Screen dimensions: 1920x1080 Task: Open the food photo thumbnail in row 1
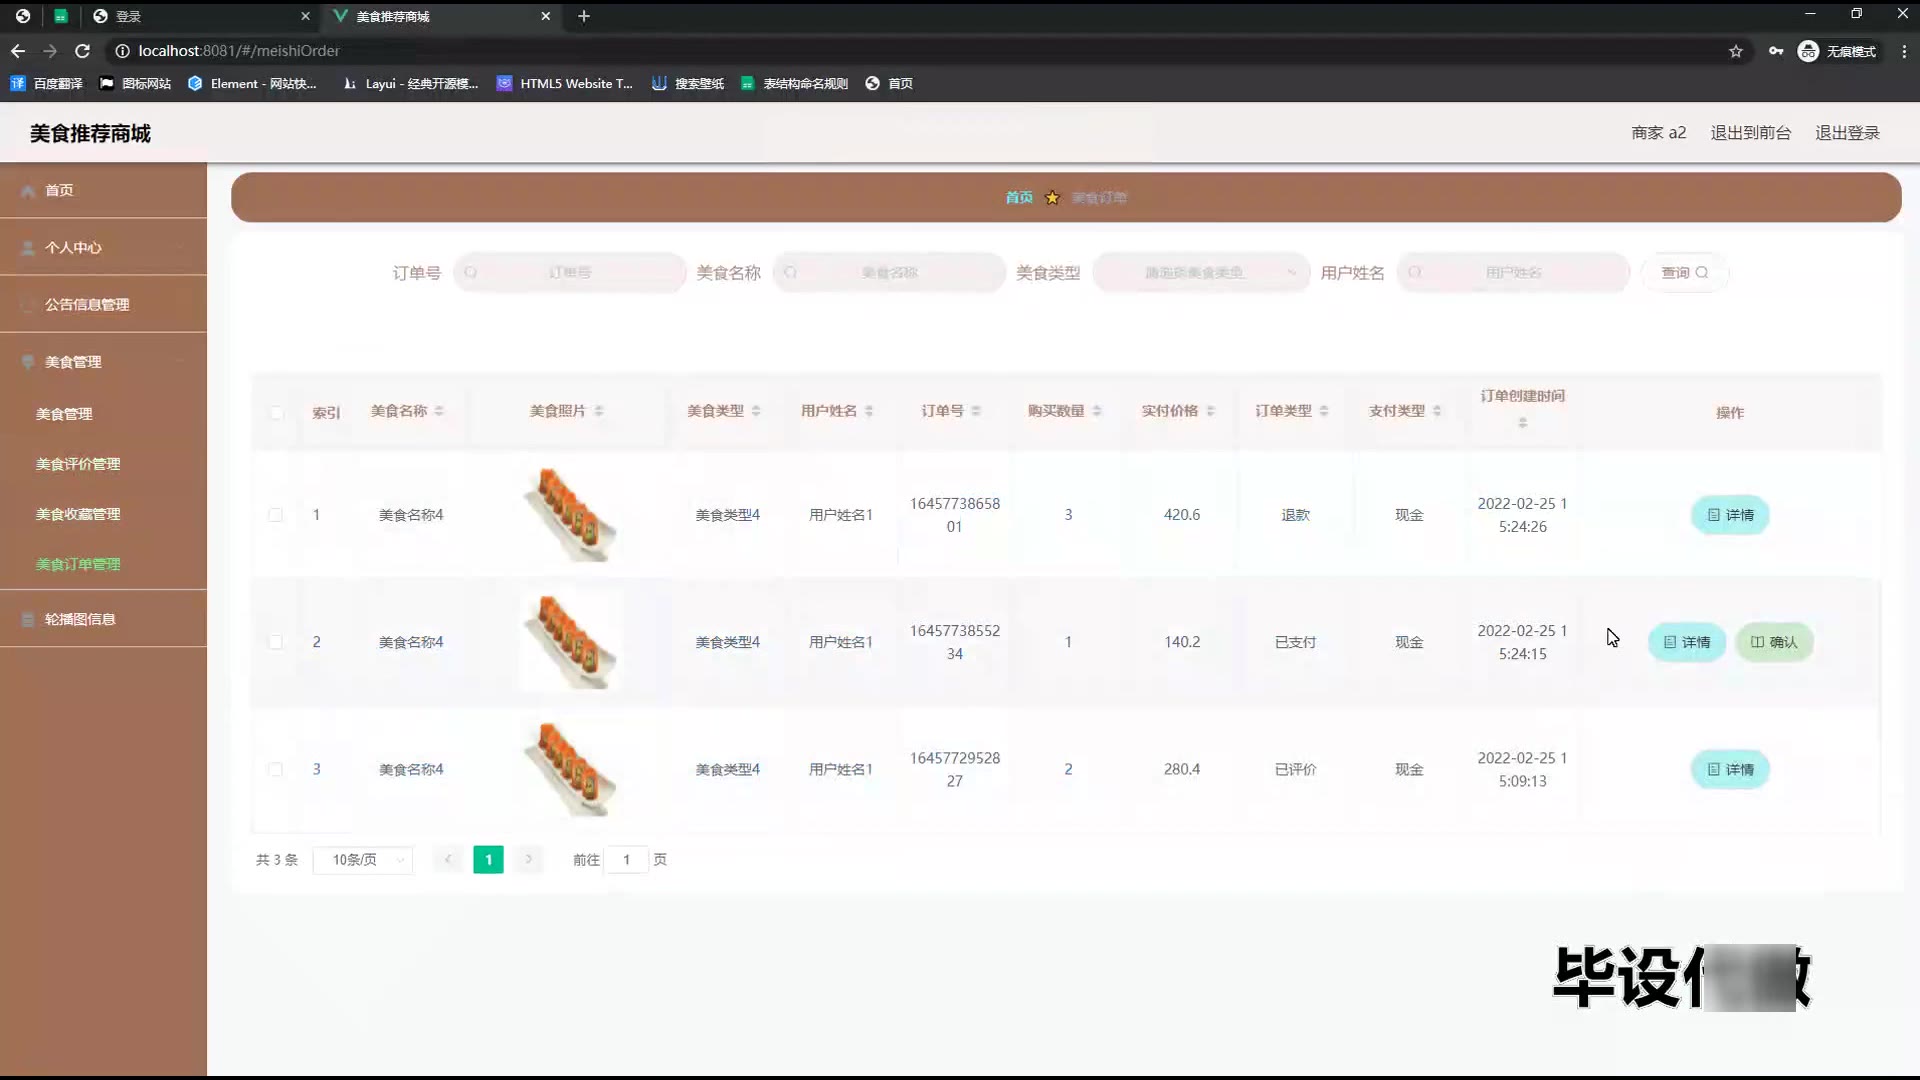(570, 514)
